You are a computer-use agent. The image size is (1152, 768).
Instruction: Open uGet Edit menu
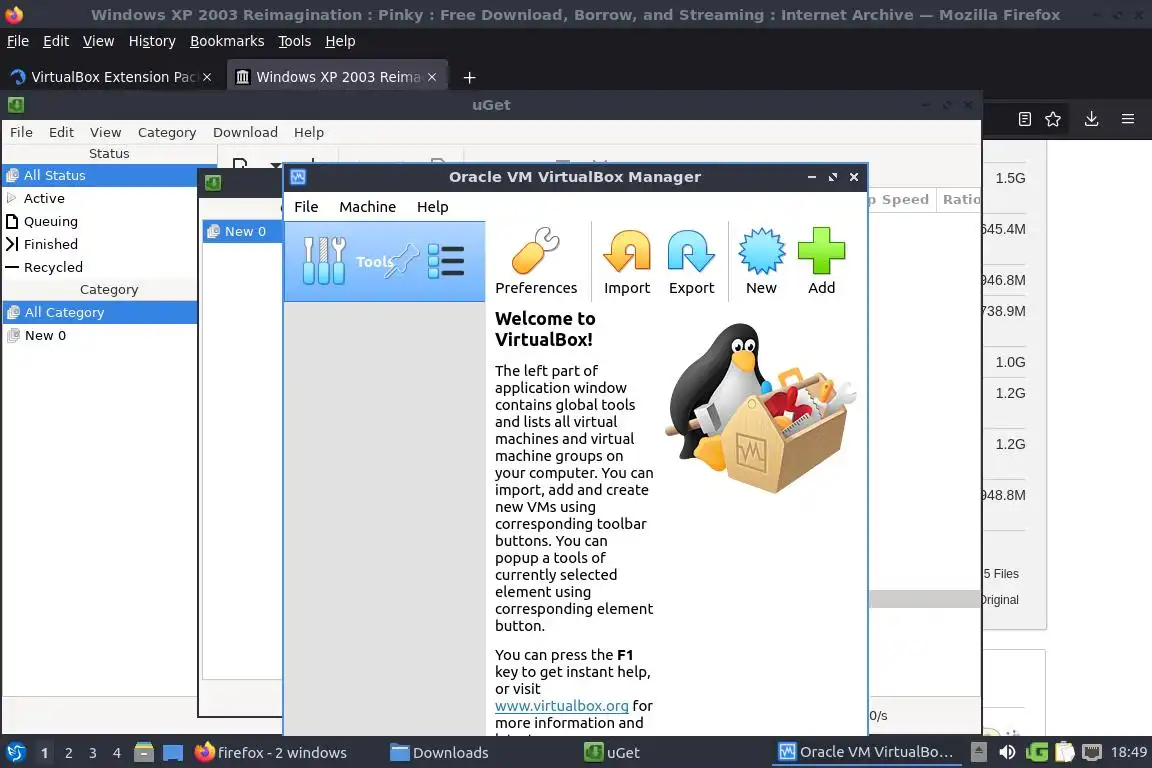pyautogui.click(x=61, y=132)
